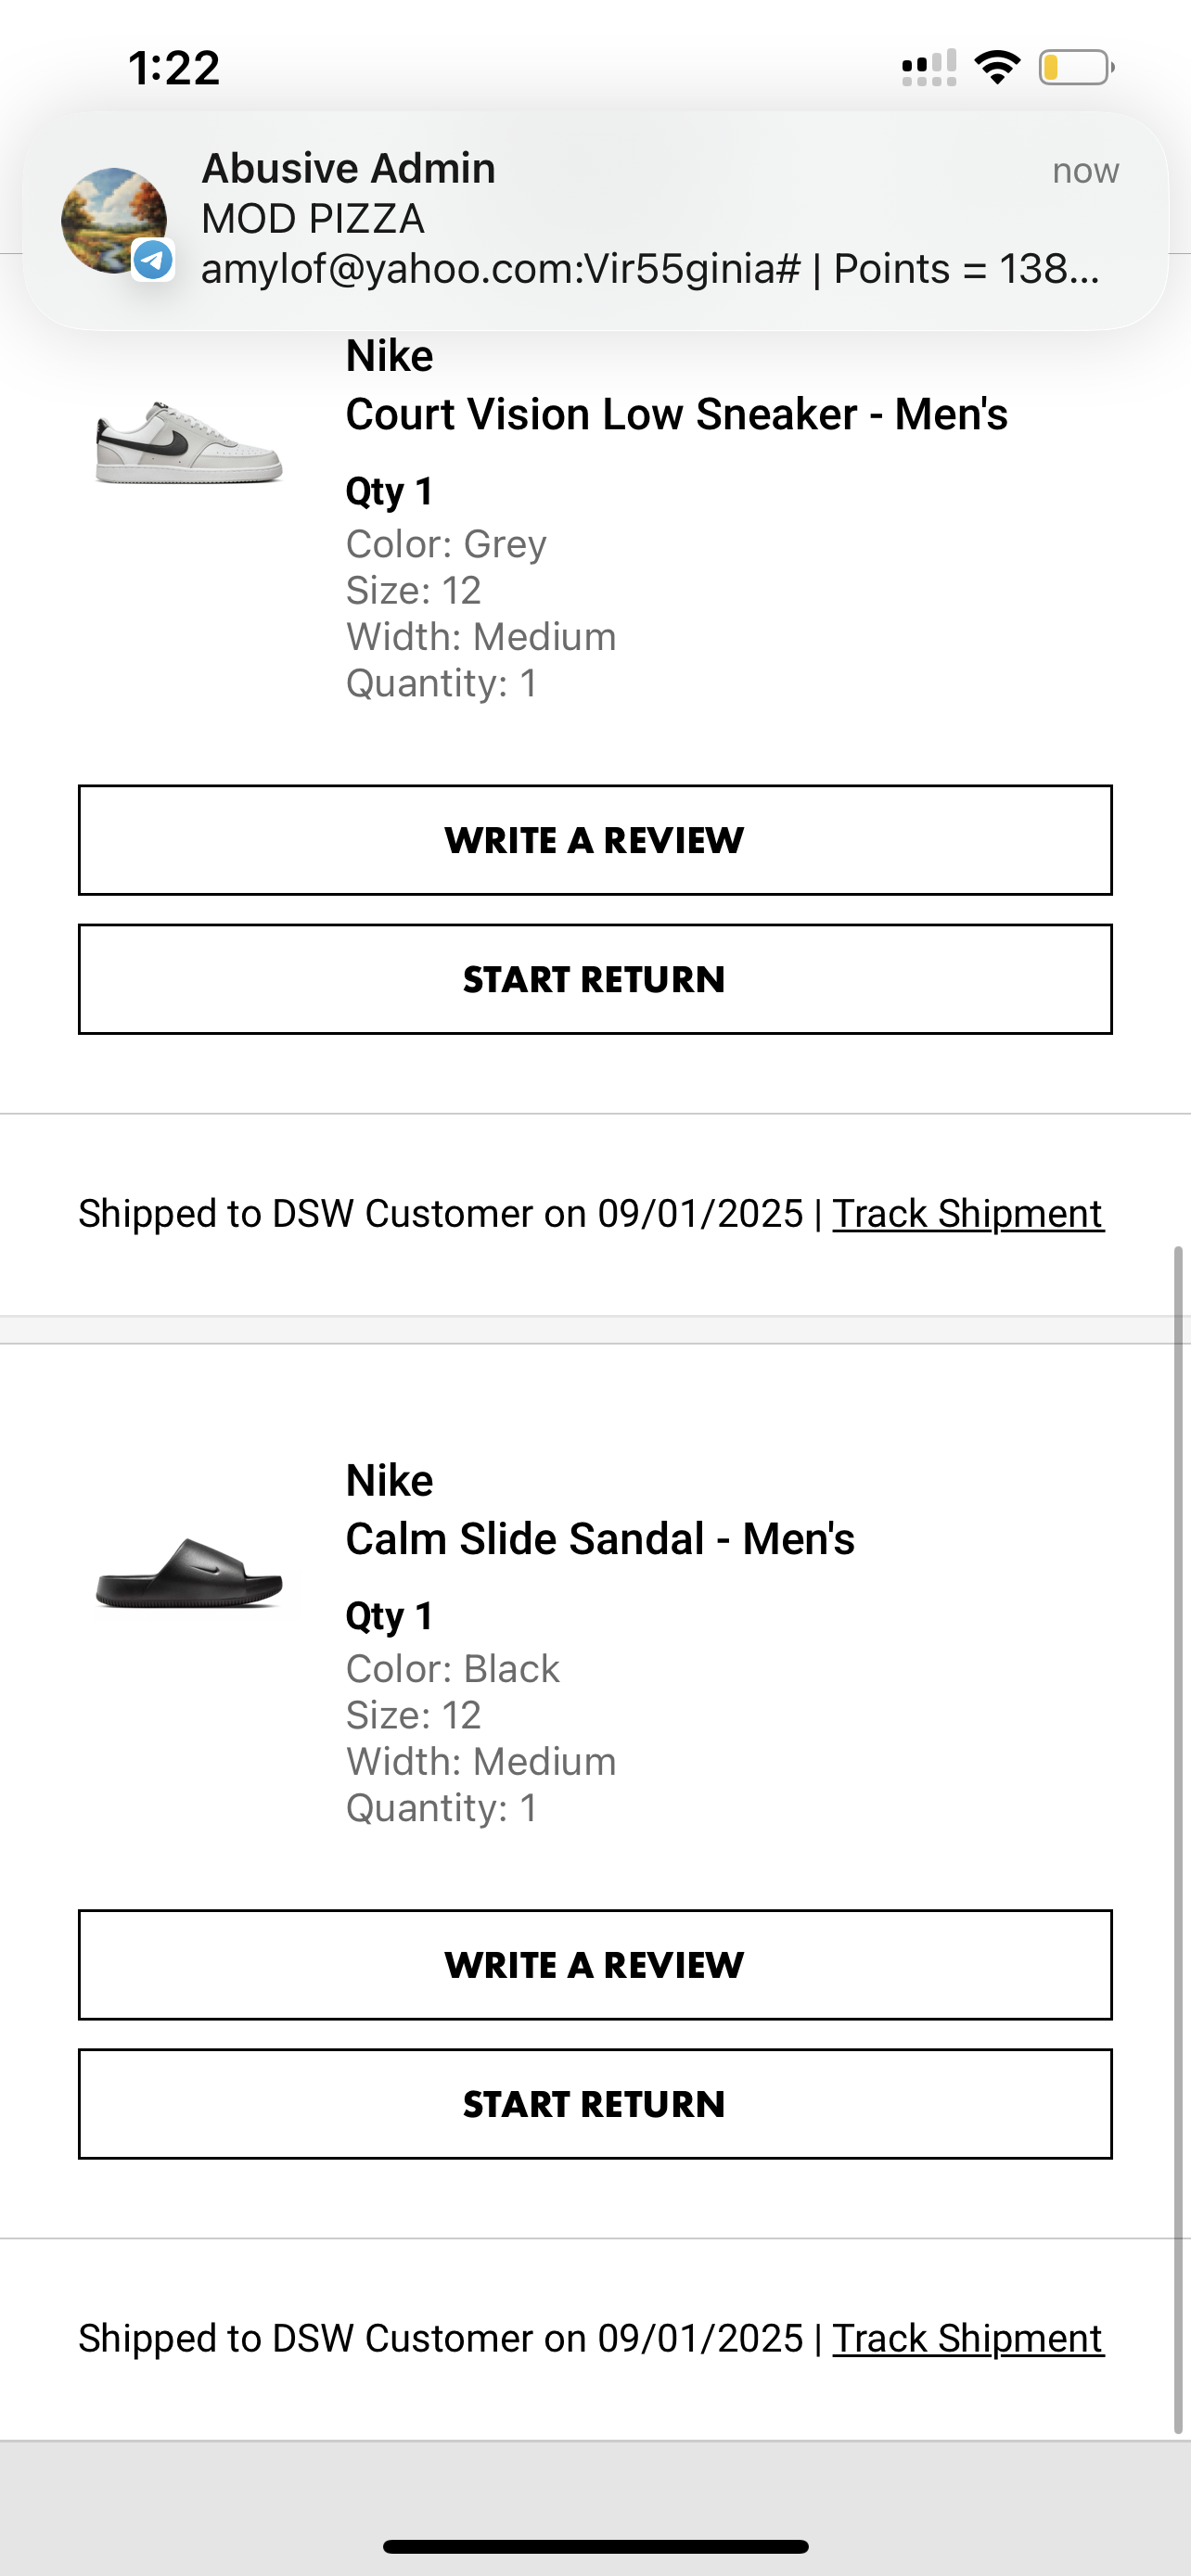Viewport: 1191px width, 2576px height.
Task: Tap the battery status icon
Action: coord(1075,68)
